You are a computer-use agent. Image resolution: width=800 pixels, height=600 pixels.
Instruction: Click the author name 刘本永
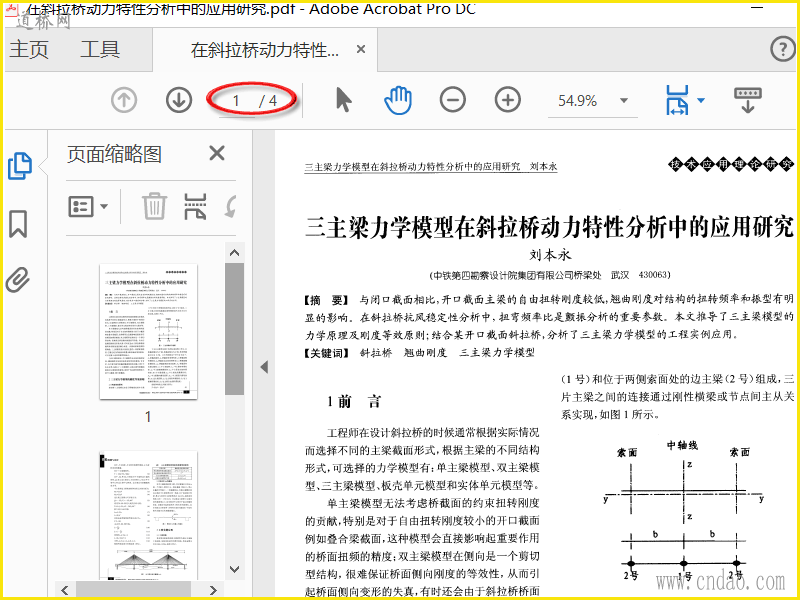[550, 255]
